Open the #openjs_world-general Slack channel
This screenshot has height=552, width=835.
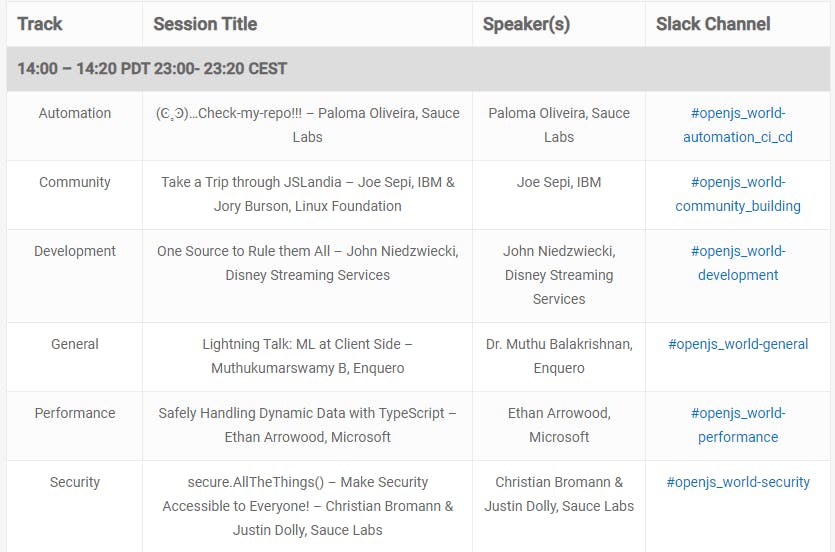738,344
